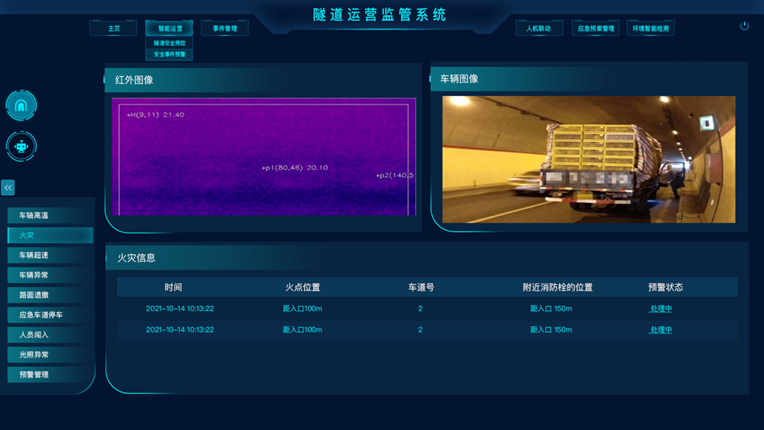Viewport: 764px width, 430px height.
Task: Select 车辆异常 in sidebar
Action: click(x=50, y=275)
